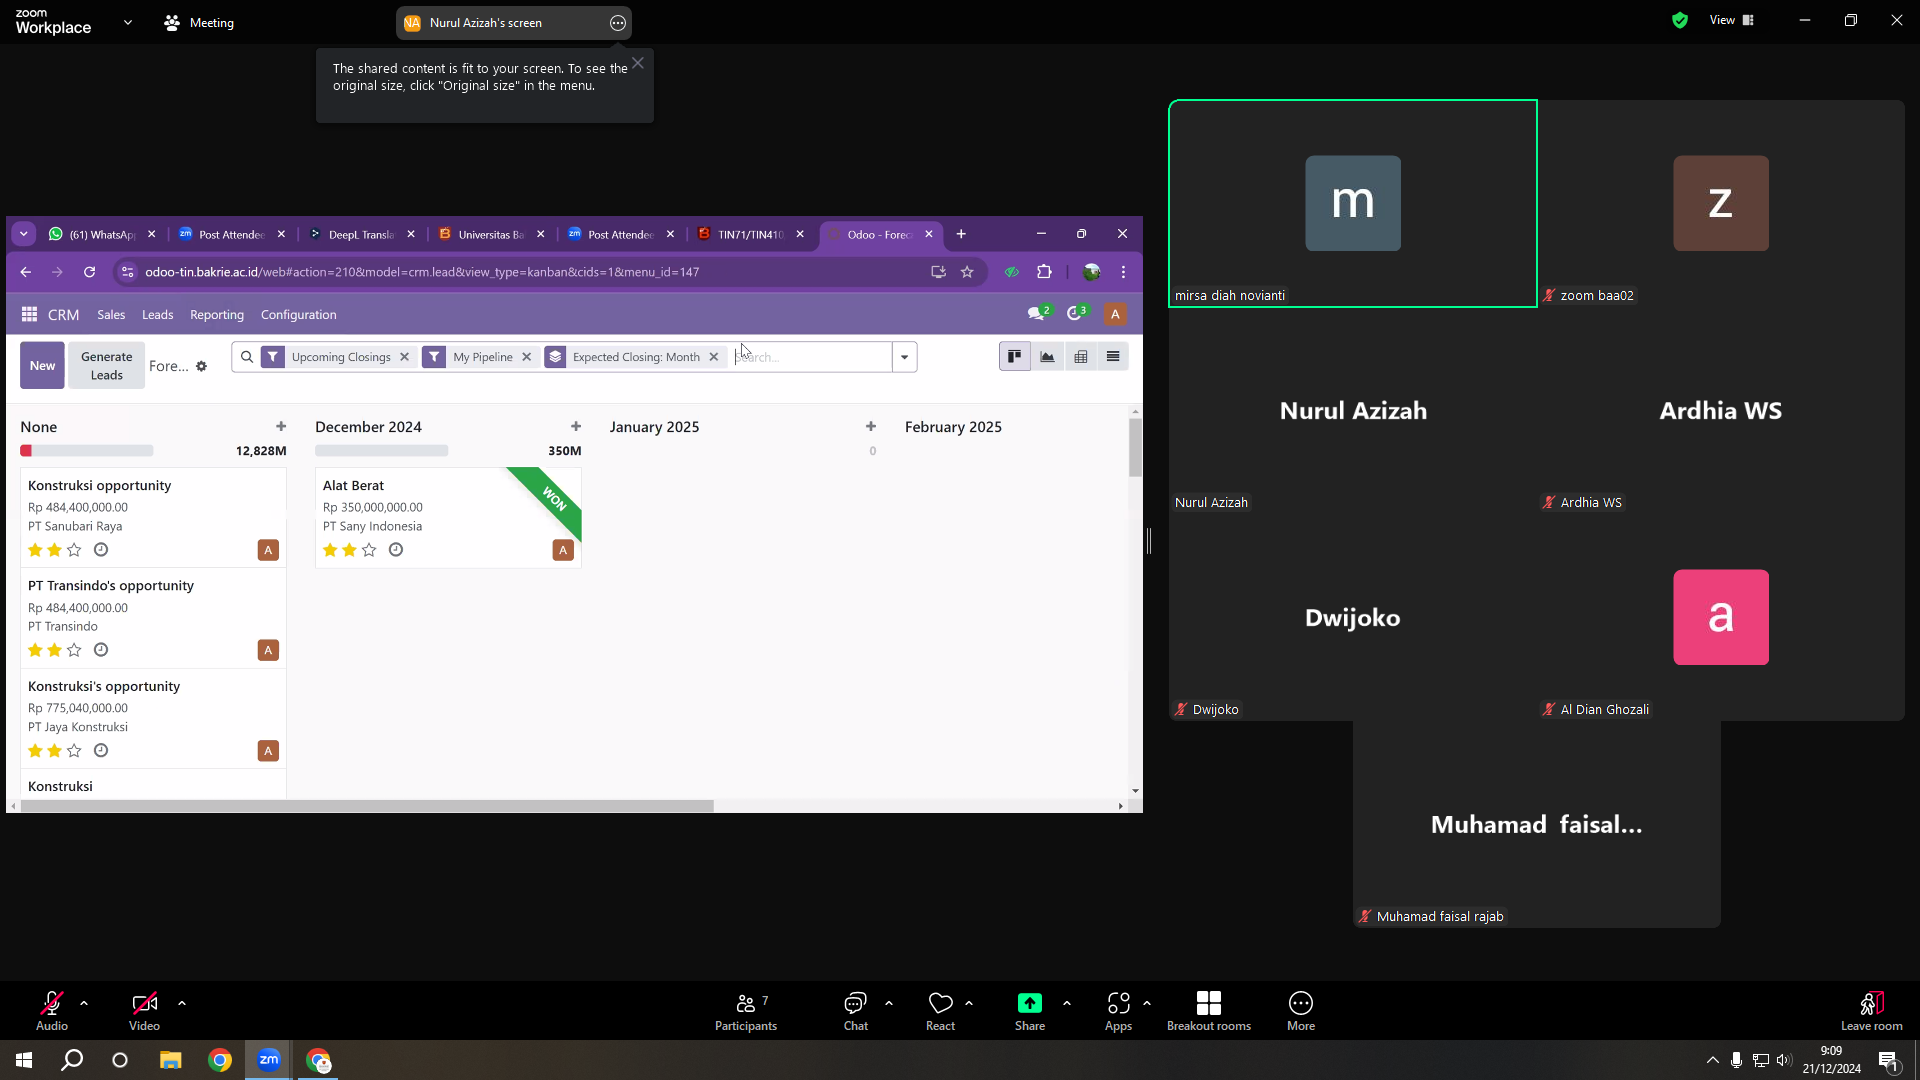This screenshot has width=1920, height=1080.
Task: Switch to List view
Action: (x=1113, y=357)
